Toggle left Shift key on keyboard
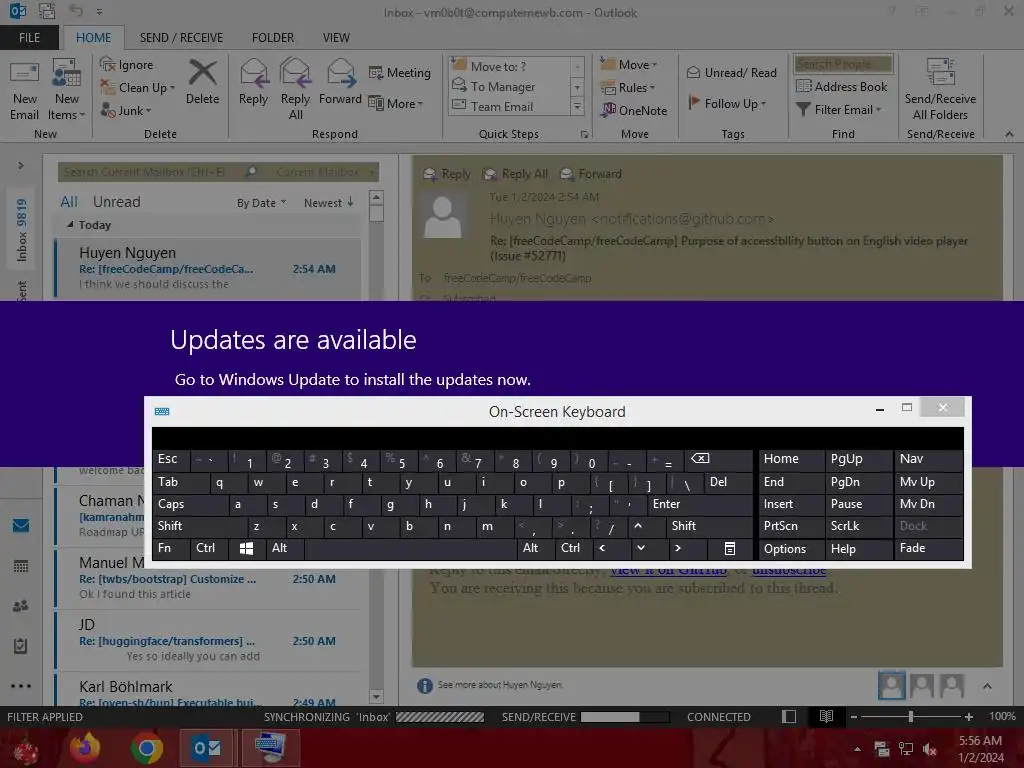The height and width of the screenshot is (768, 1024). pos(200,526)
